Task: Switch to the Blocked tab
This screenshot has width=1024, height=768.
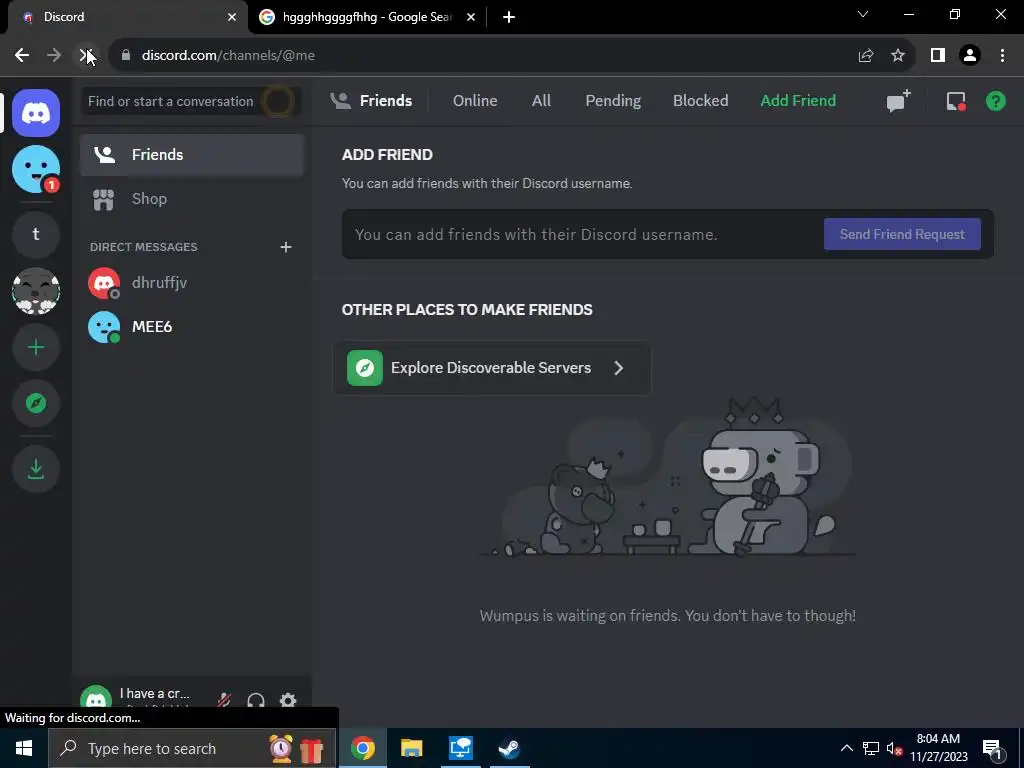Action: click(x=700, y=101)
